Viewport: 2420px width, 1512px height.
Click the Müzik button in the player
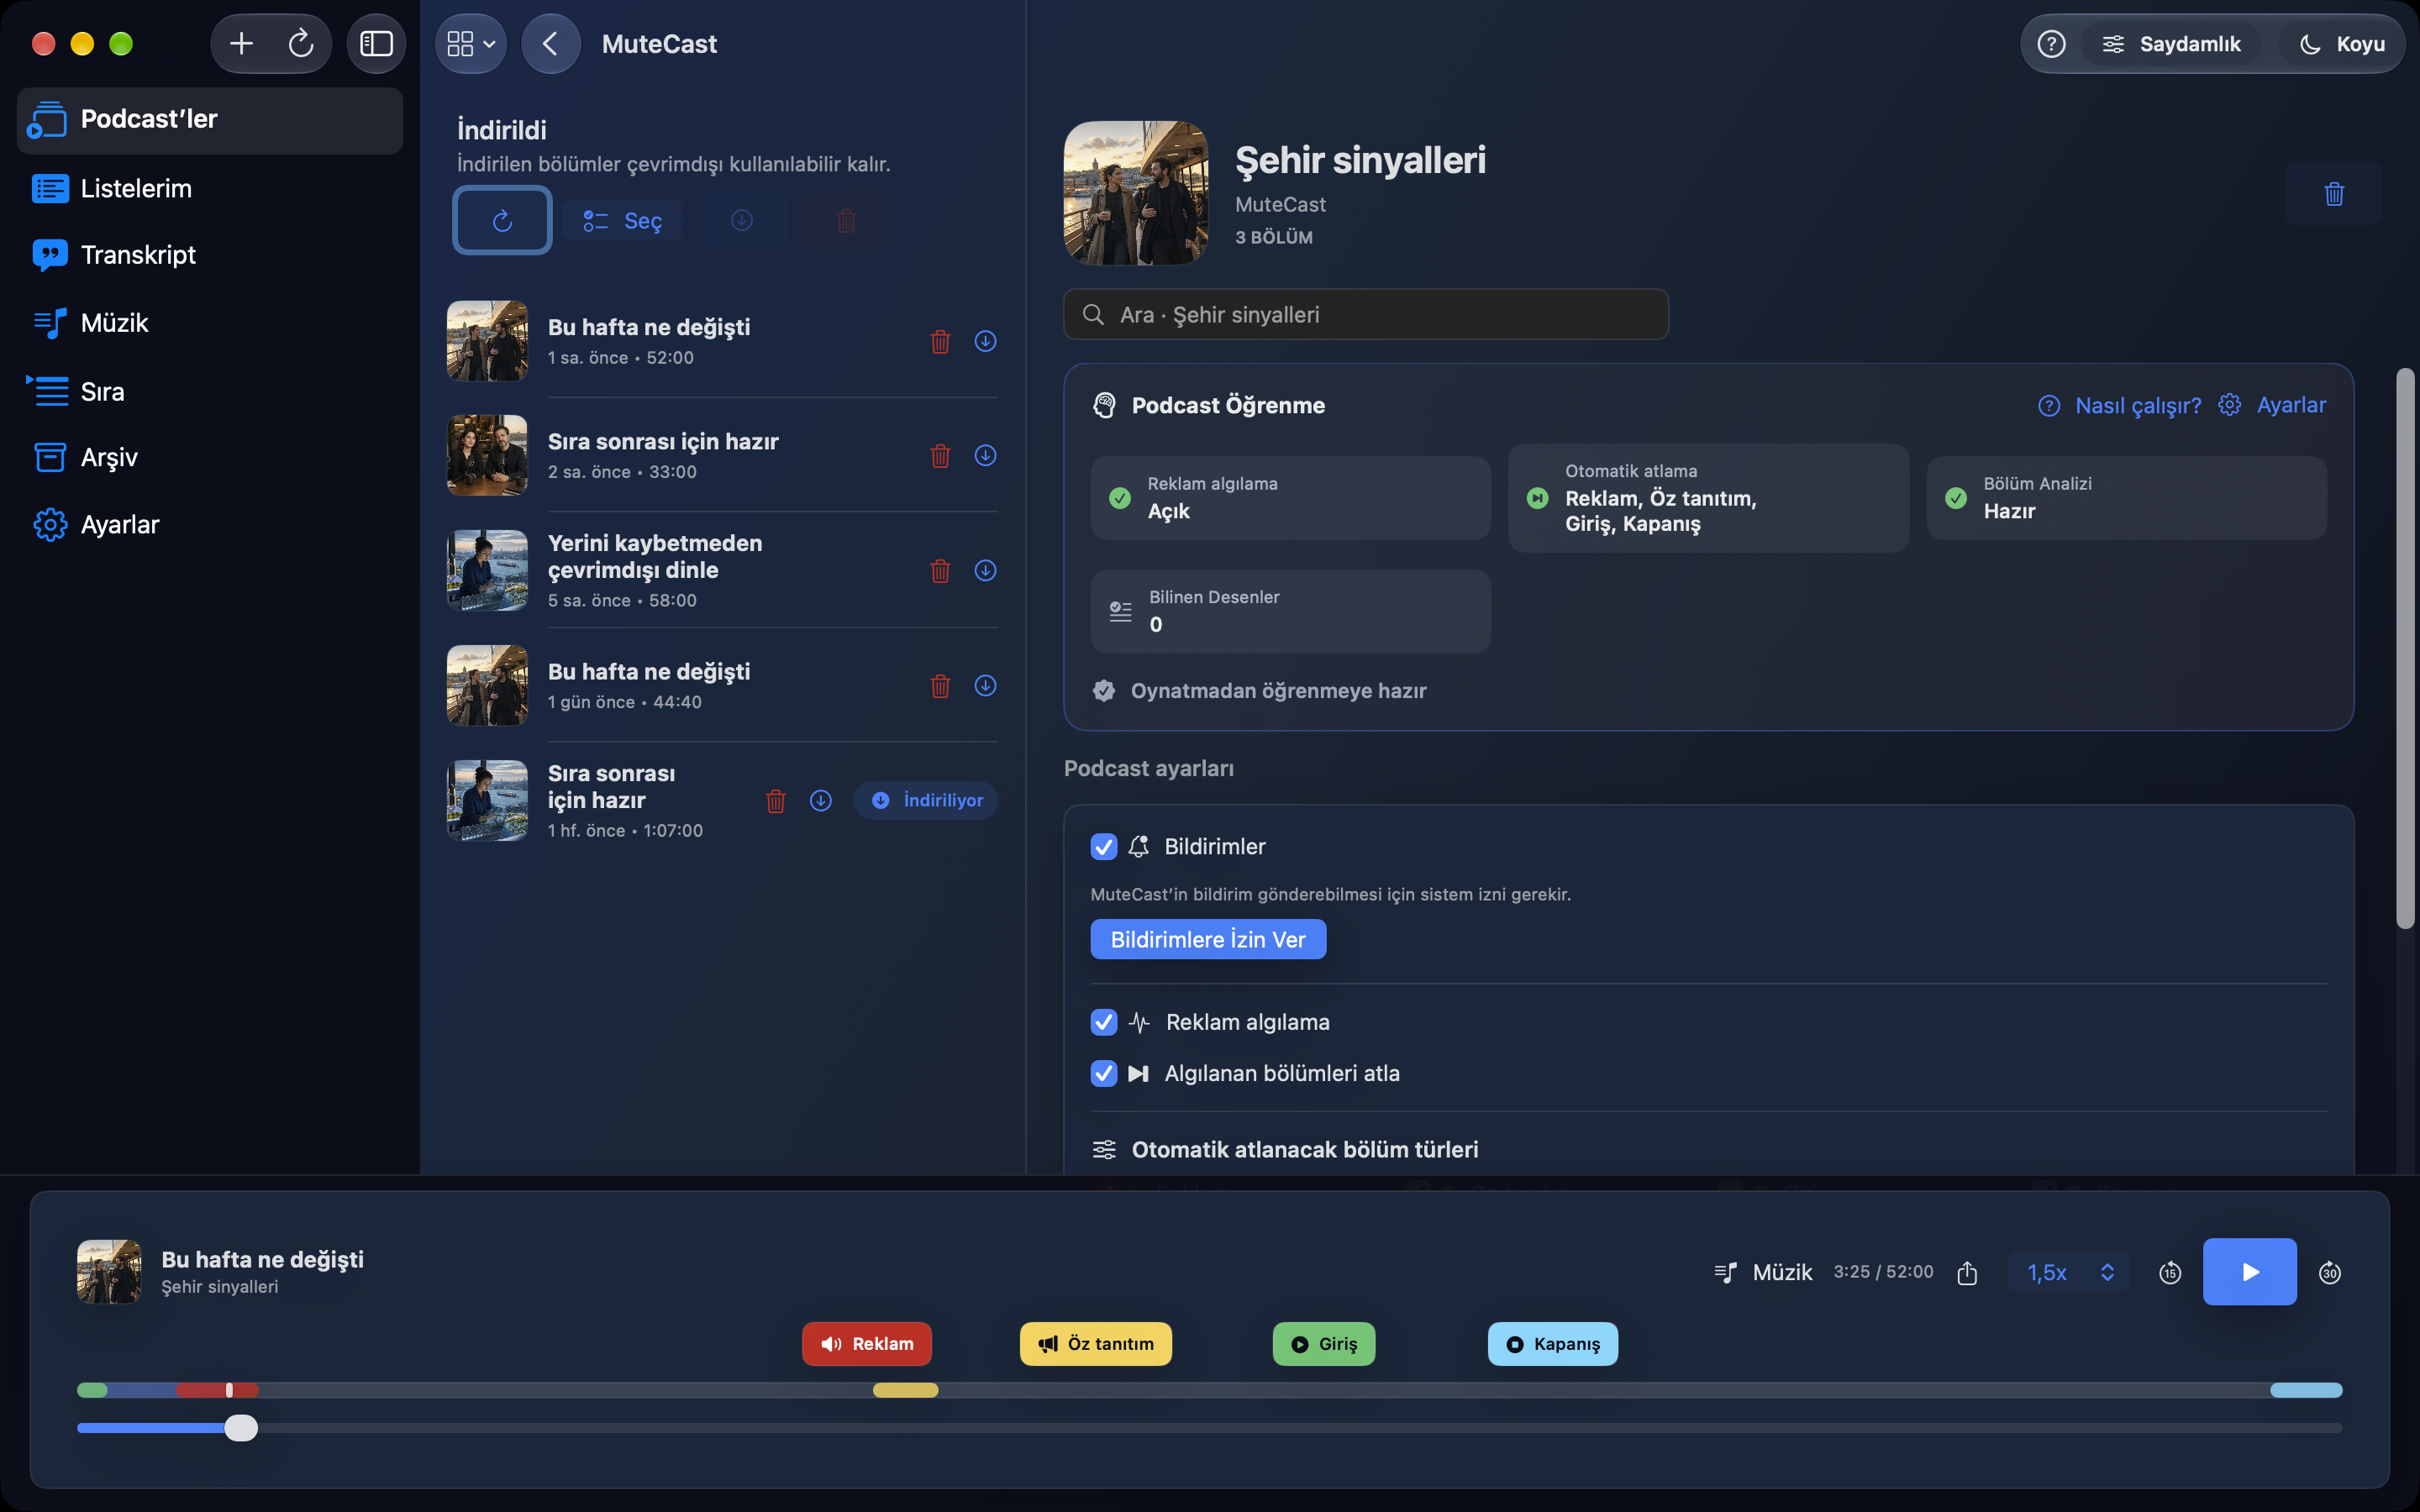1763,1272
